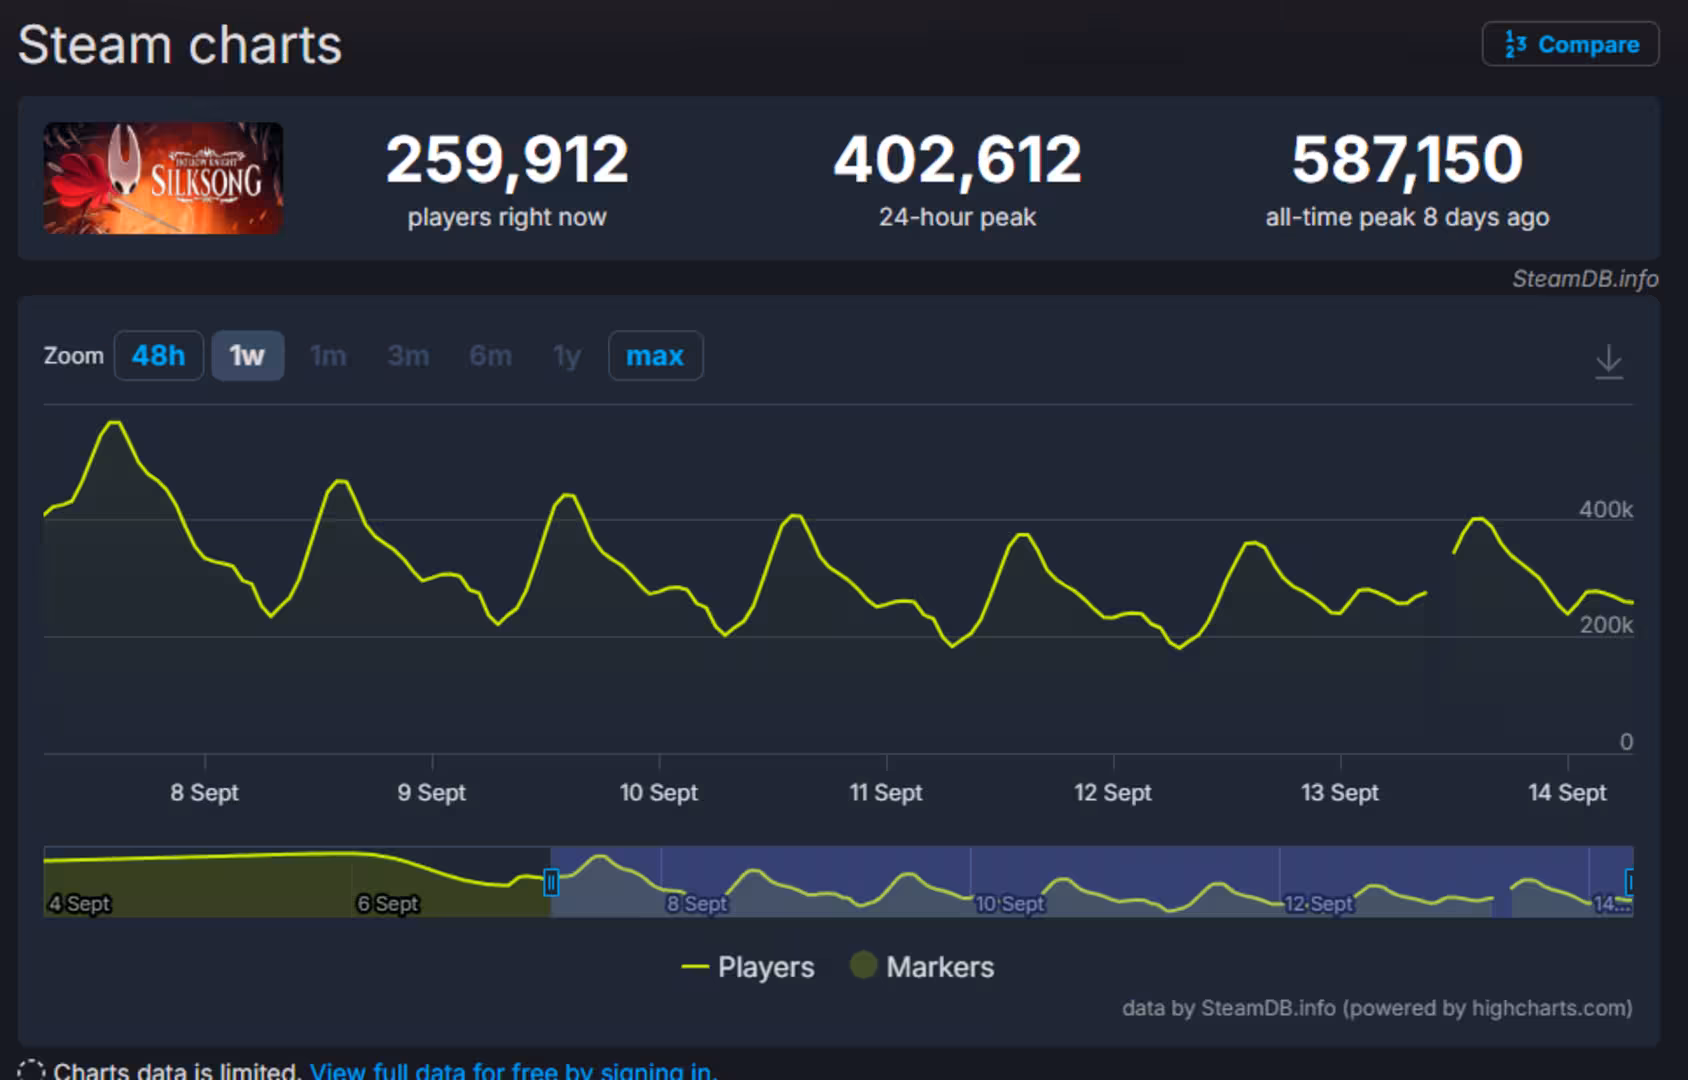Enable the 48h zoom preset
1688x1080 pixels.
[x=158, y=355]
